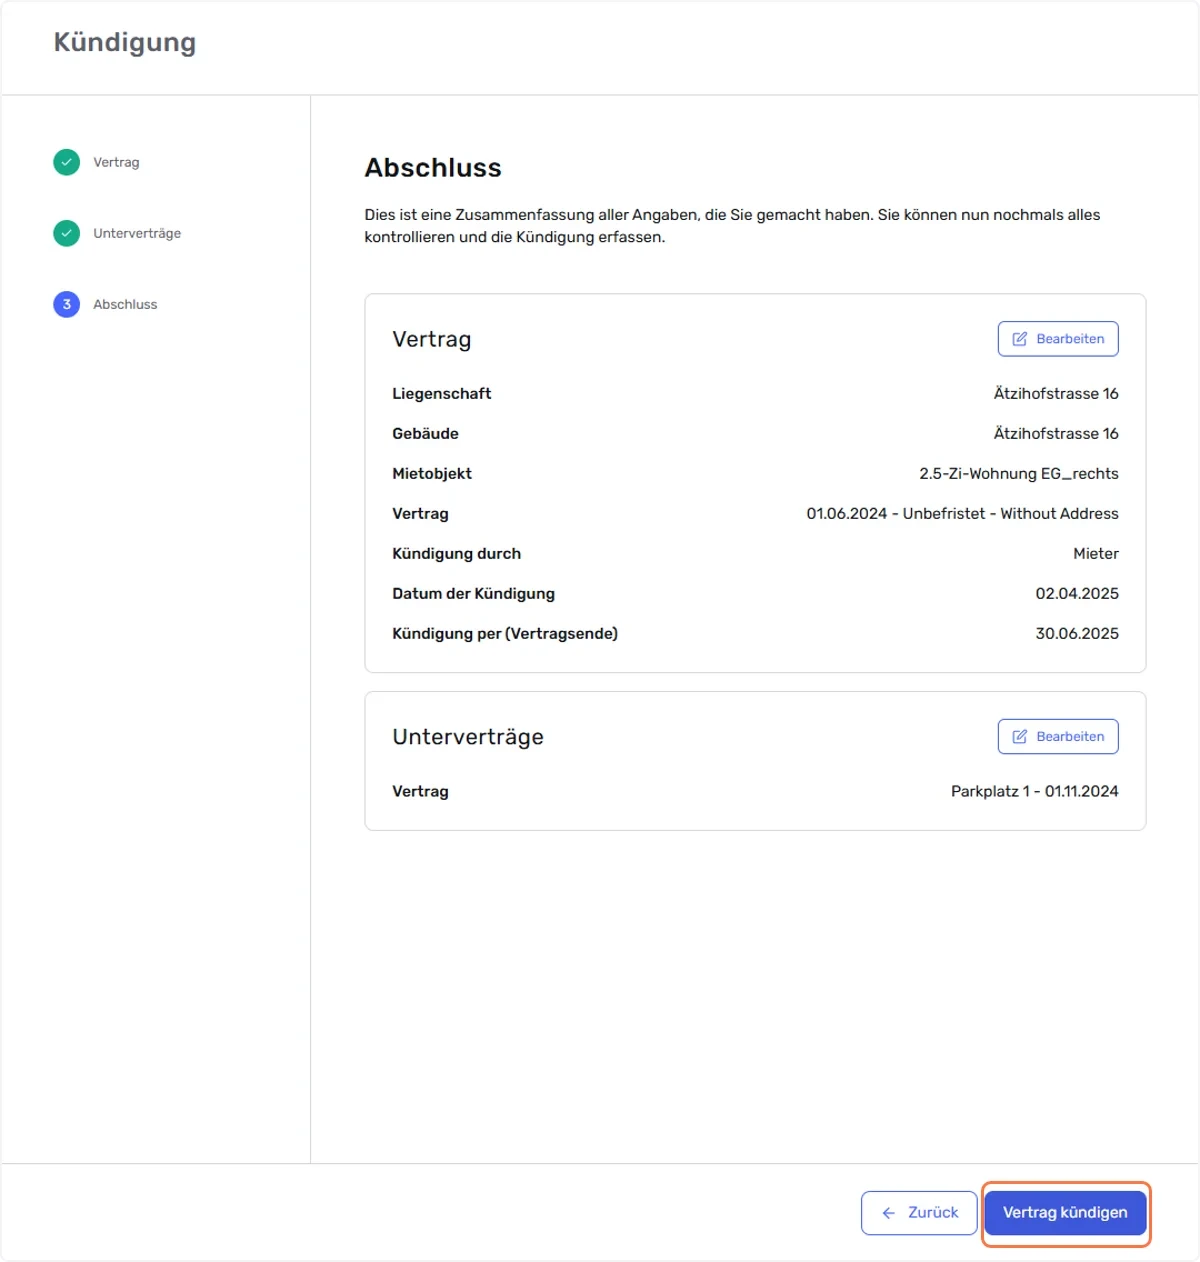Click the blue step 3 circle icon
This screenshot has width=1200, height=1262.
point(66,304)
